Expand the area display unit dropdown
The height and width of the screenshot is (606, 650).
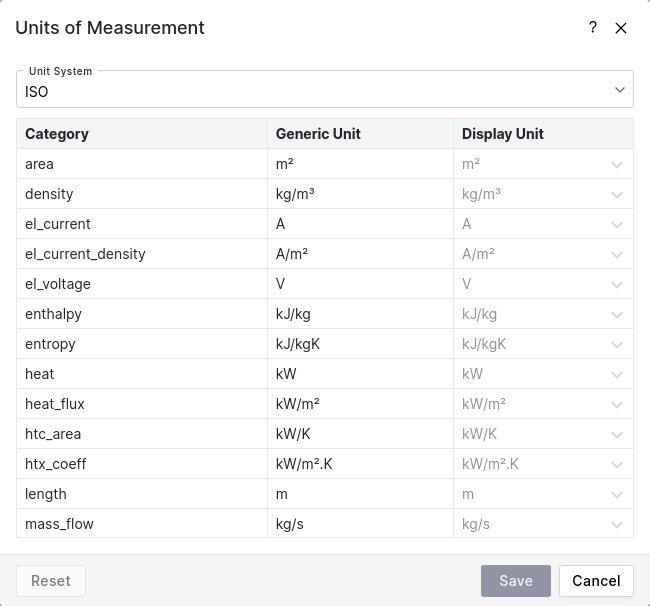617,164
